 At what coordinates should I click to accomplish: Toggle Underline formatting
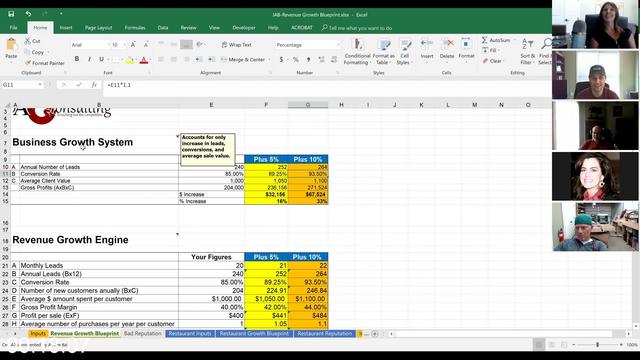click(101, 59)
